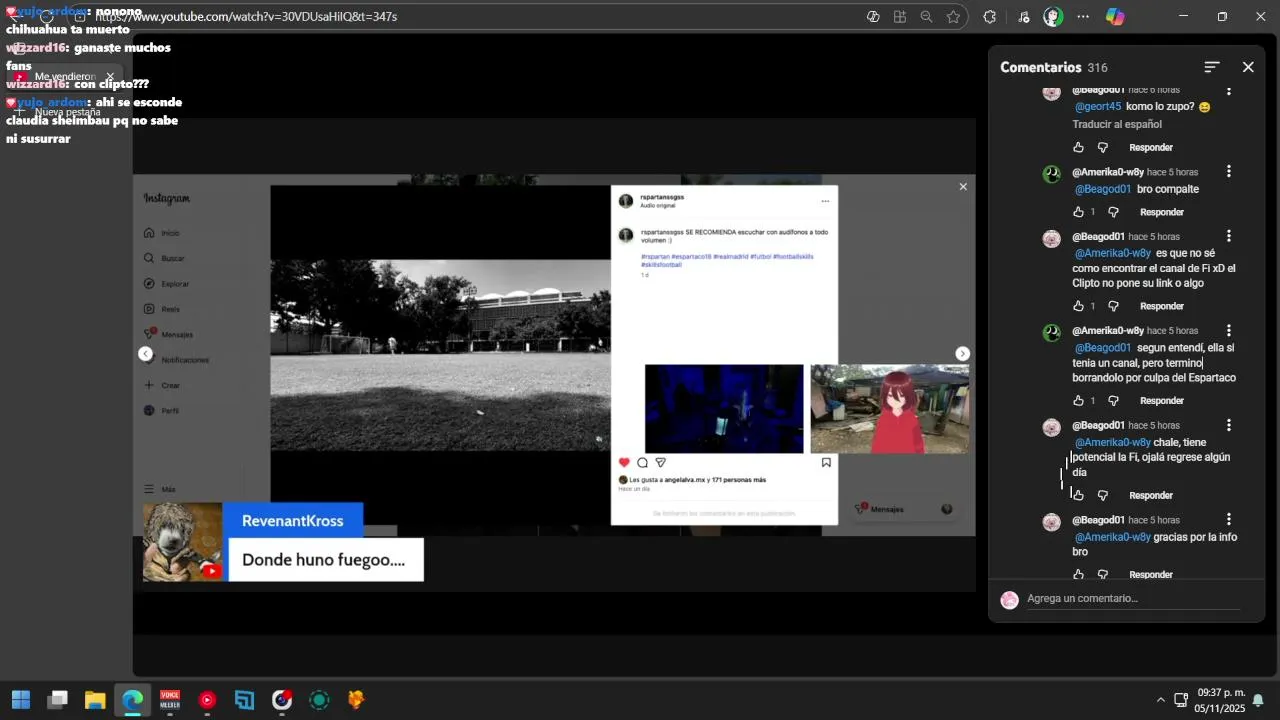
Task: Add page to favorites star icon
Action: coord(953,17)
